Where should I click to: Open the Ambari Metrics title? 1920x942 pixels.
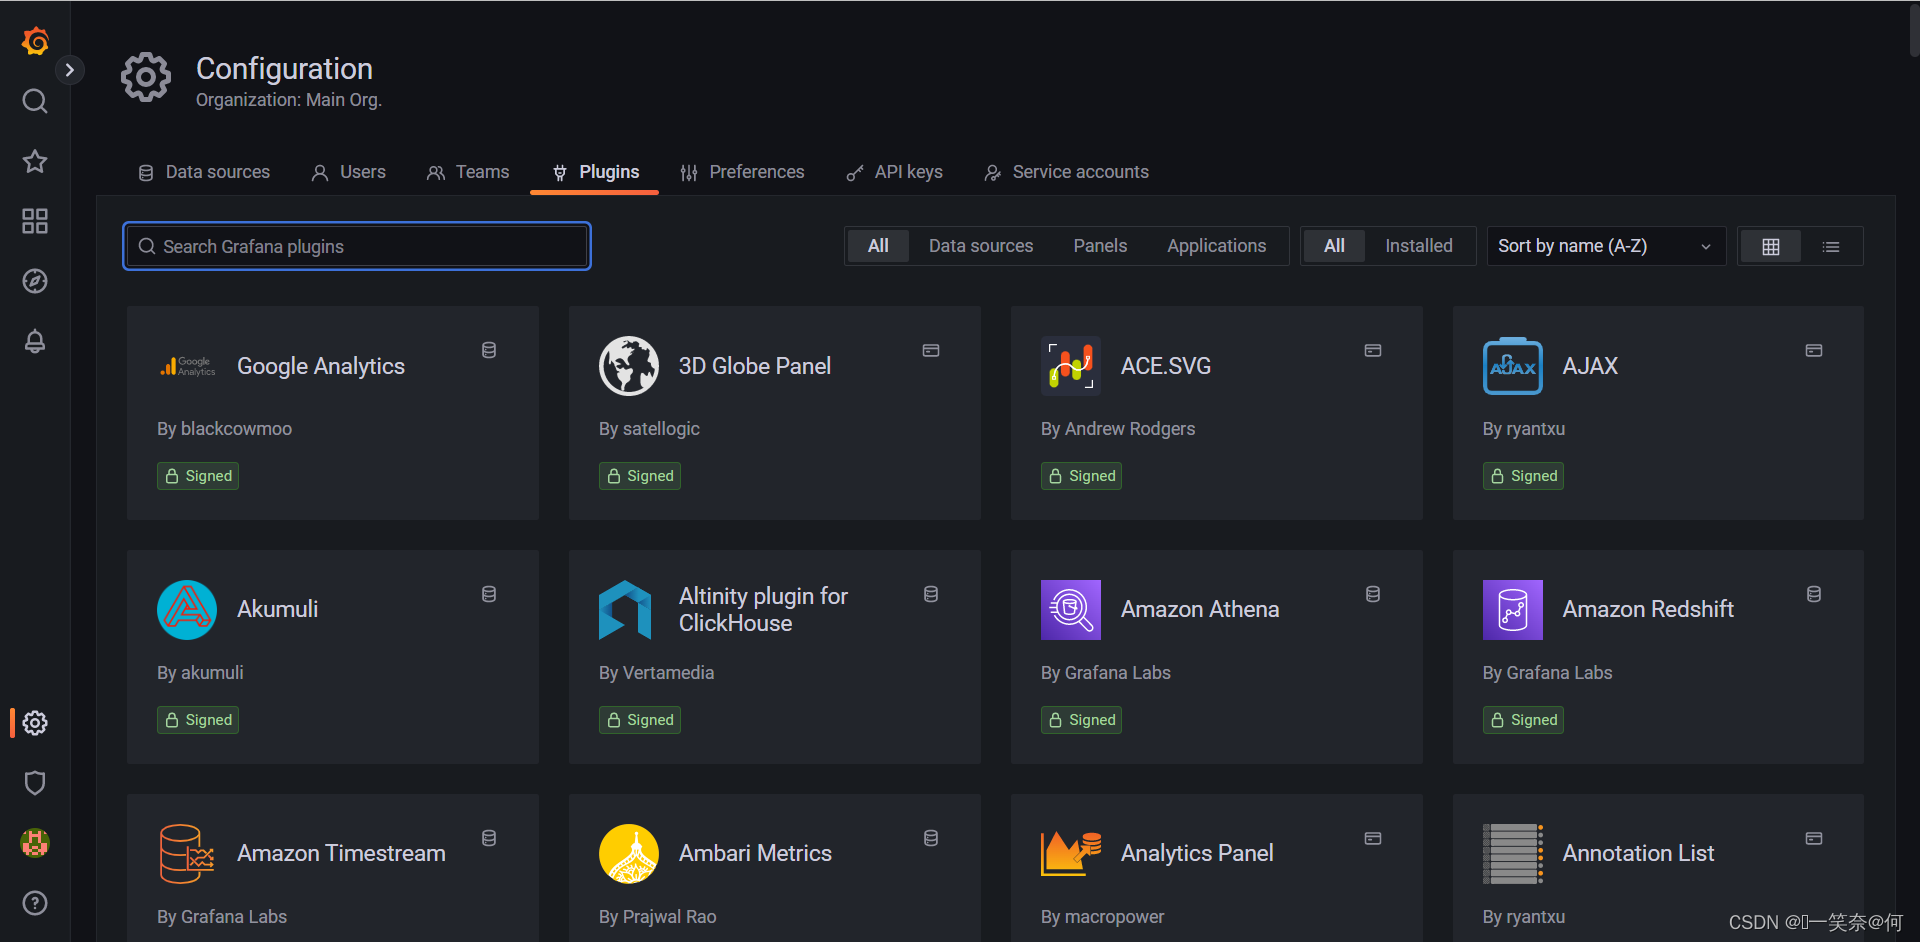coord(755,853)
